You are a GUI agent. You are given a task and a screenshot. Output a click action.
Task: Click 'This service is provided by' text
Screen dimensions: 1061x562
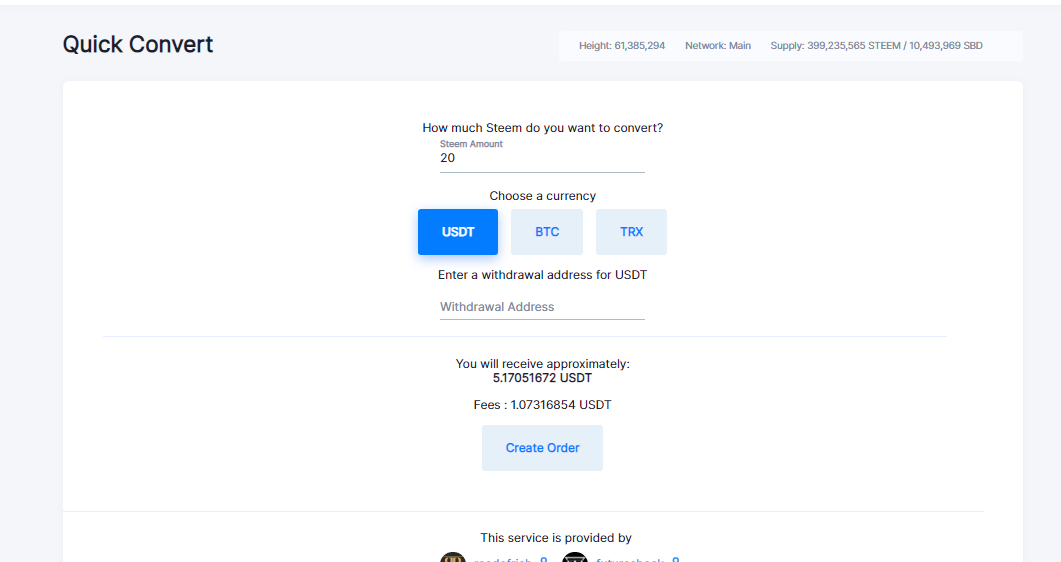click(556, 538)
